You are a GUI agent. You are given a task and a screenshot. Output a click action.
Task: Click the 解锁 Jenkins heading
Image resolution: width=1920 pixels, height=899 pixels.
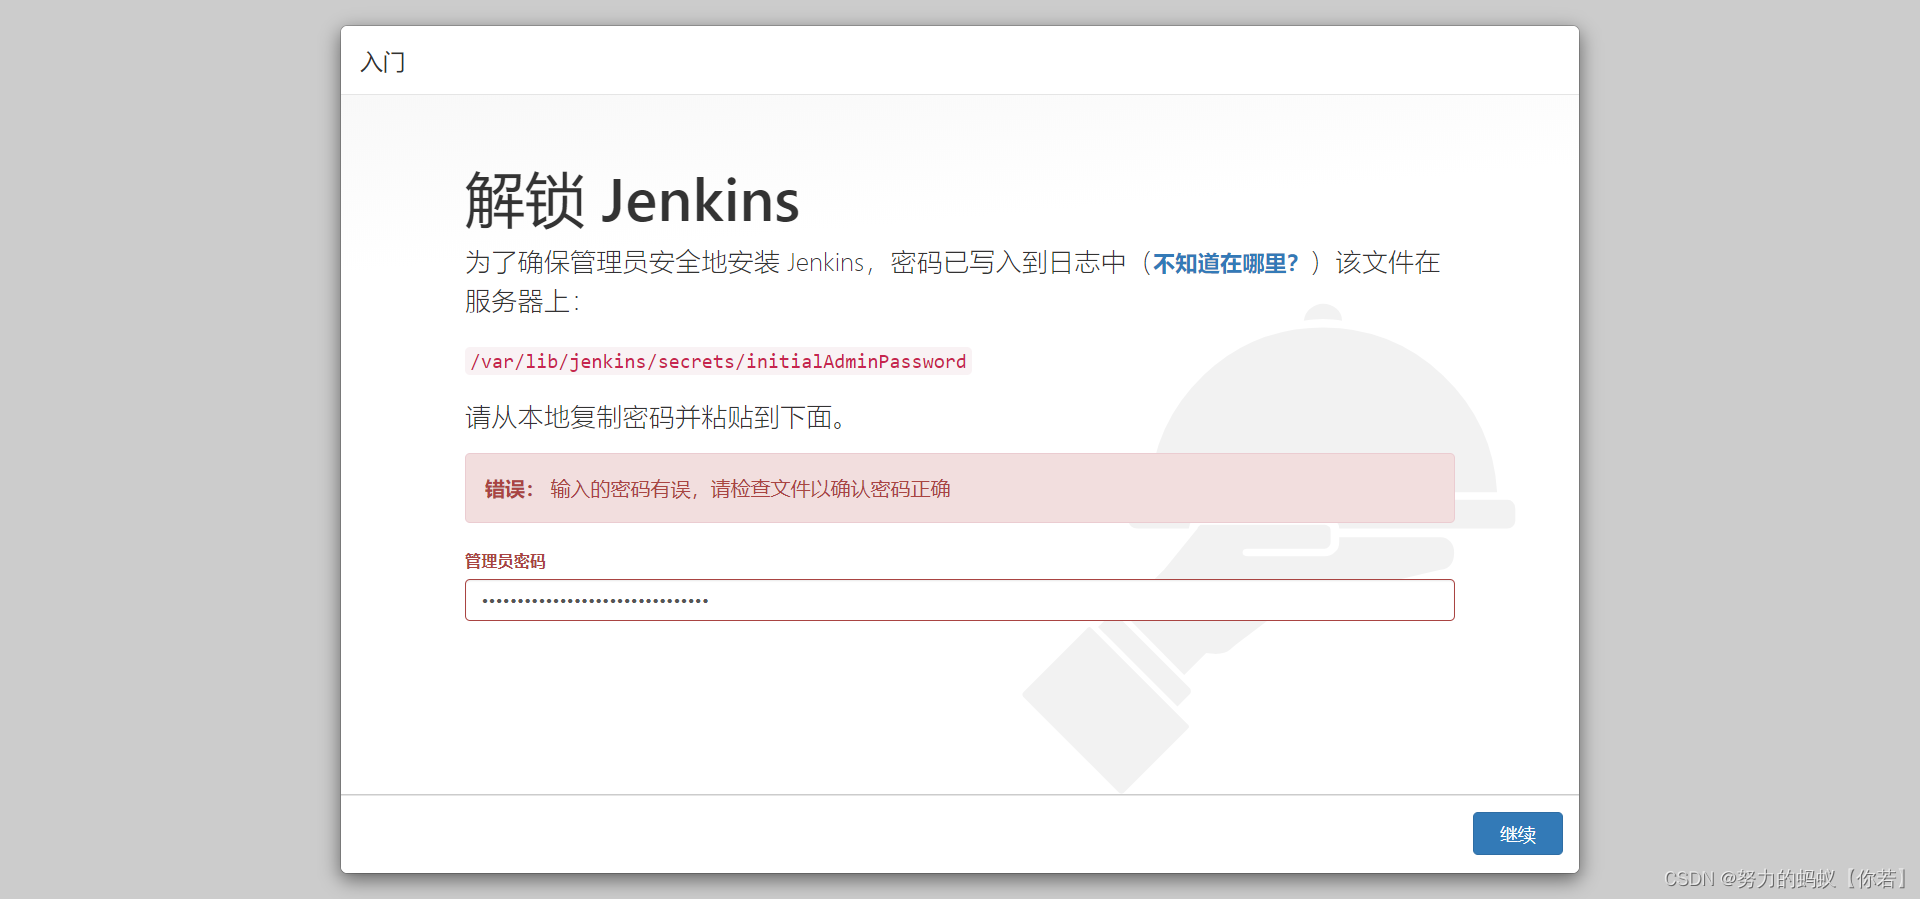tap(632, 200)
